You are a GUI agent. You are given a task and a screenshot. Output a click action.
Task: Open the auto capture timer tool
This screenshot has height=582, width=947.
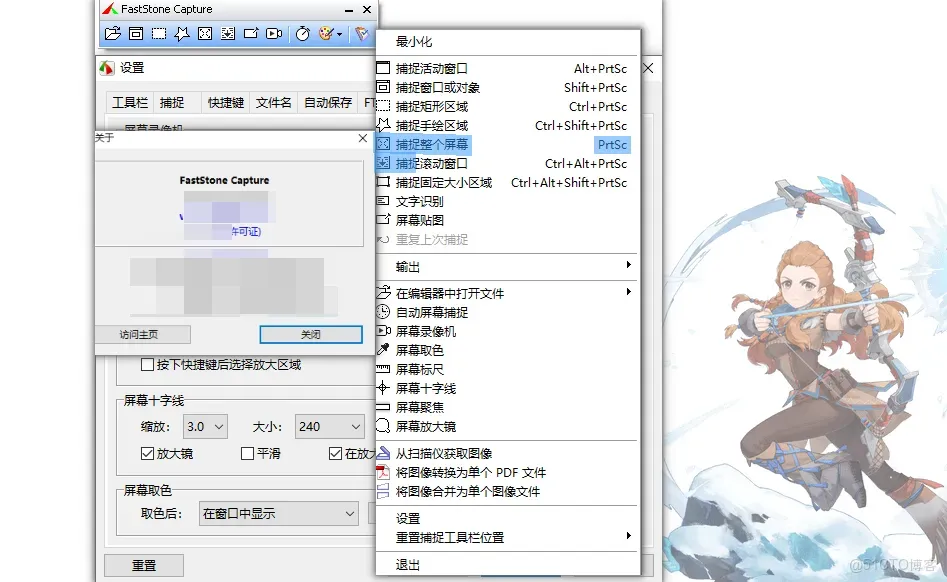point(430,312)
